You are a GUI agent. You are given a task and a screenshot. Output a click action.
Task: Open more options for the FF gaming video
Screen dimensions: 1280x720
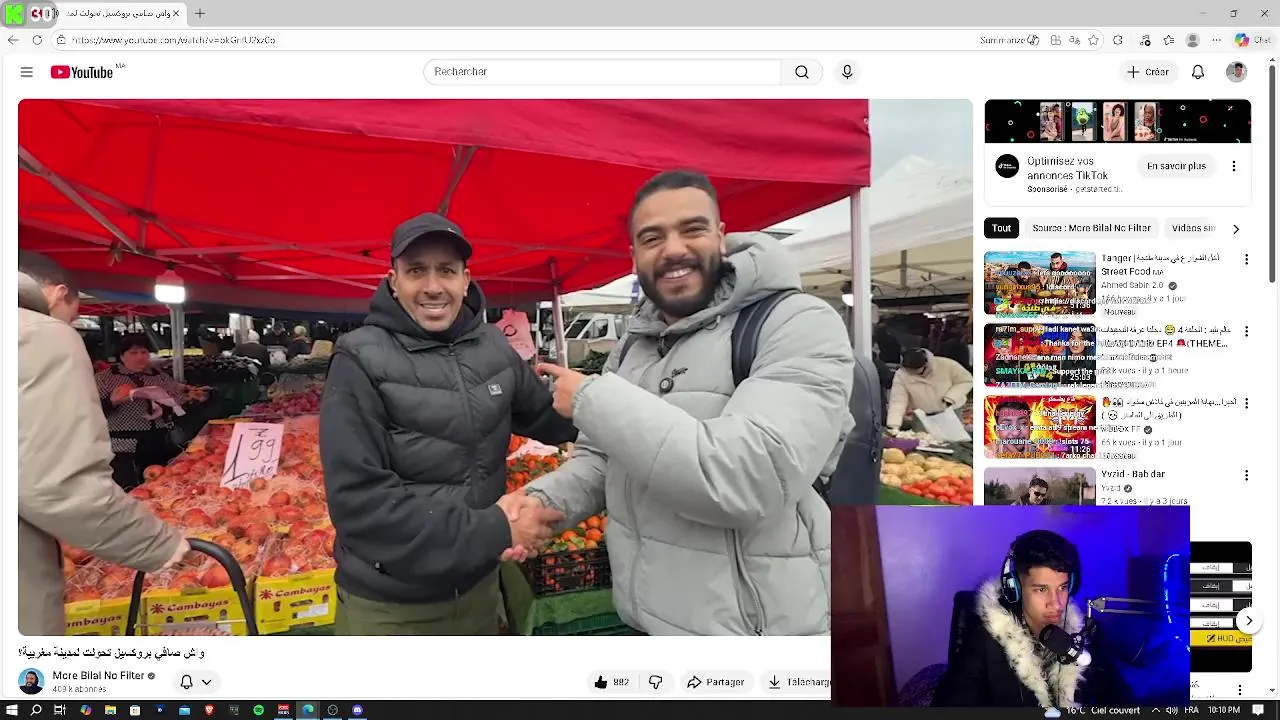point(1246,403)
